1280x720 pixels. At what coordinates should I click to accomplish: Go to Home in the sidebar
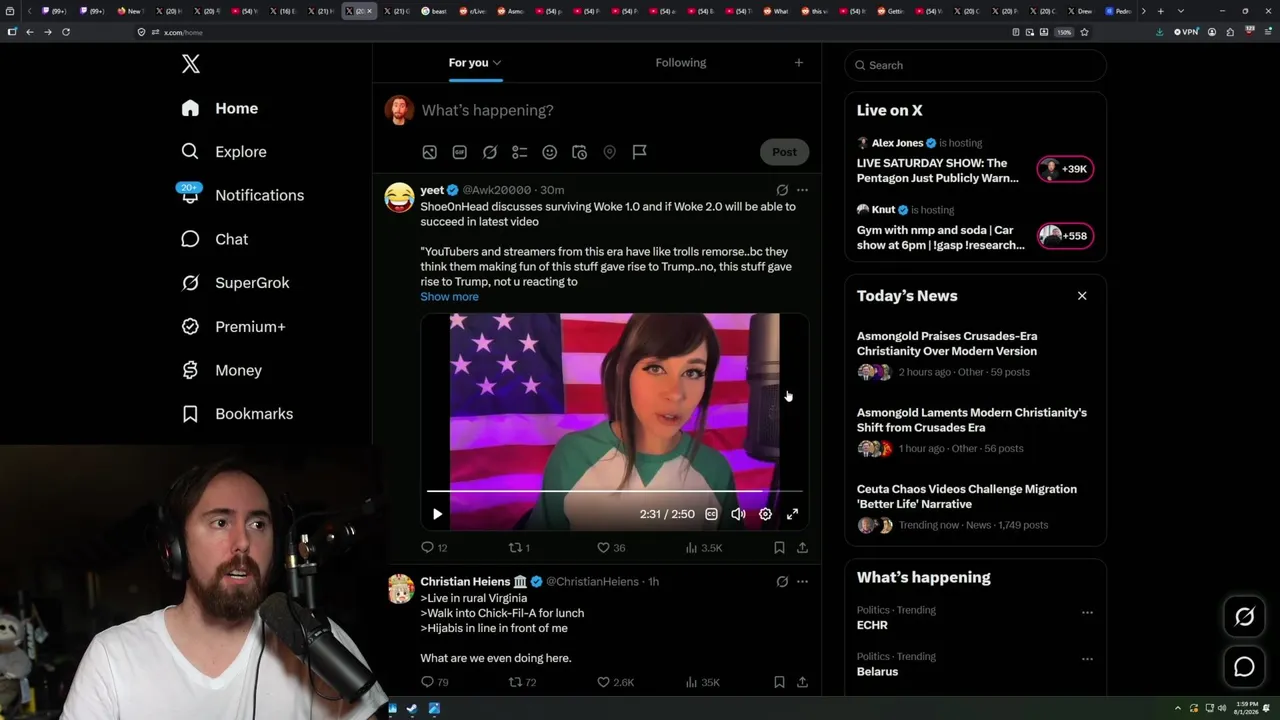point(219,108)
